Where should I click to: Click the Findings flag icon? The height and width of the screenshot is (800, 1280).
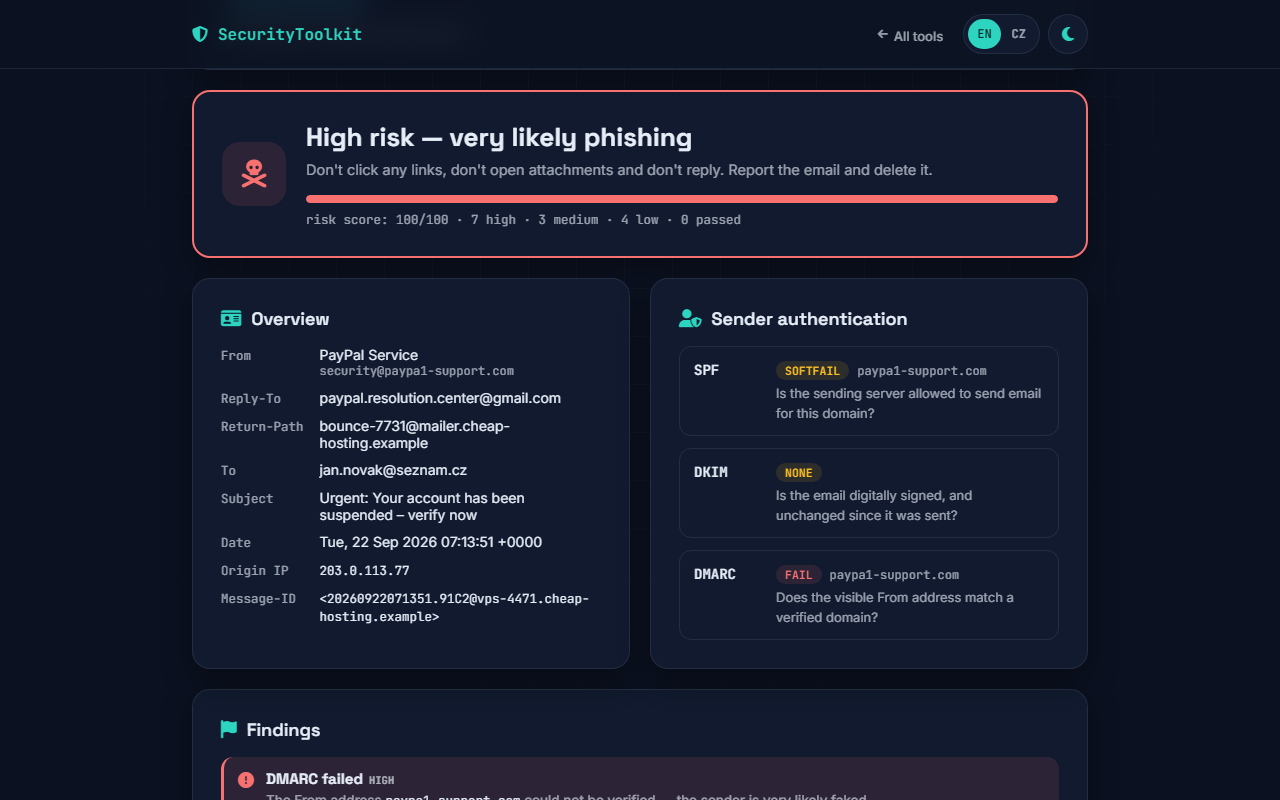coord(229,730)
